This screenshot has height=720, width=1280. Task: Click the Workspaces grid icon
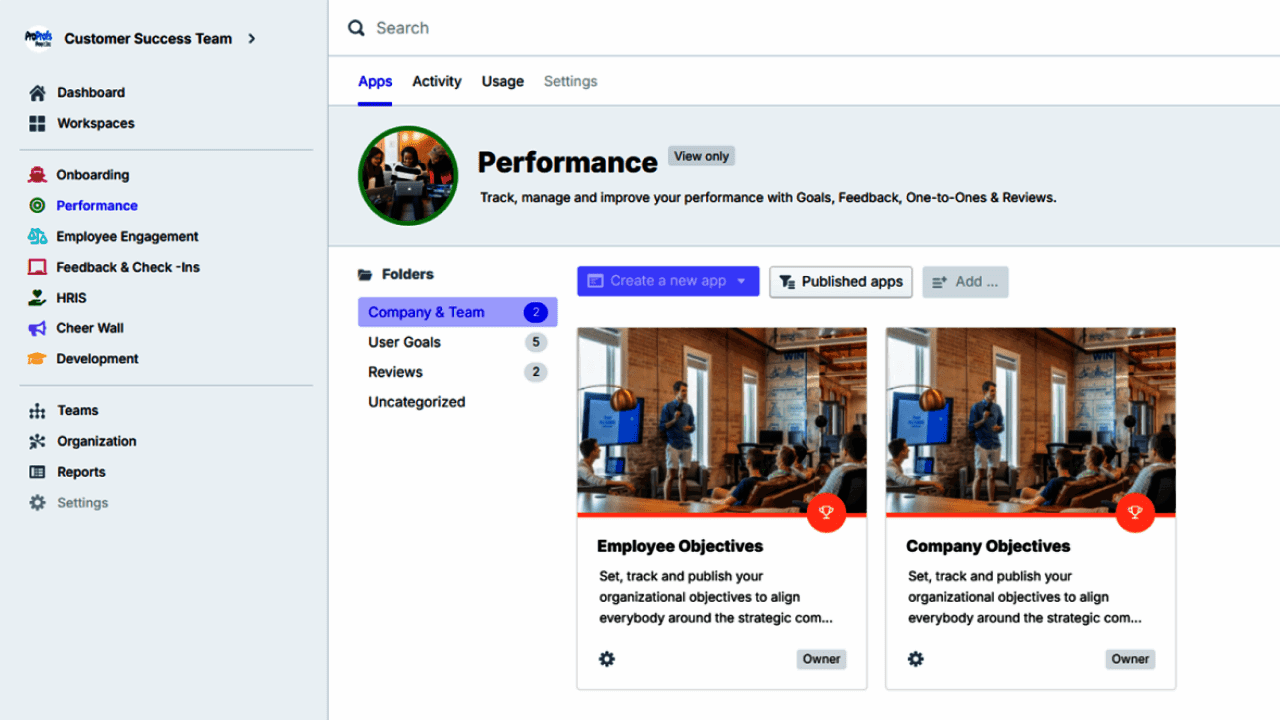point(37,124)
